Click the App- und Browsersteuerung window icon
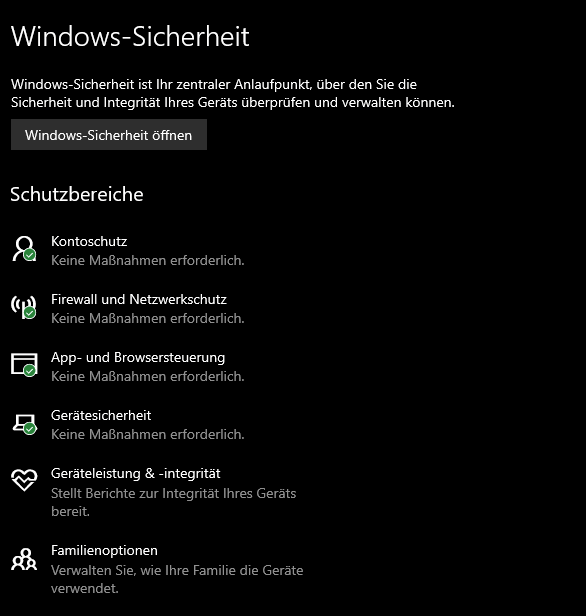 (x=24, y=365)
